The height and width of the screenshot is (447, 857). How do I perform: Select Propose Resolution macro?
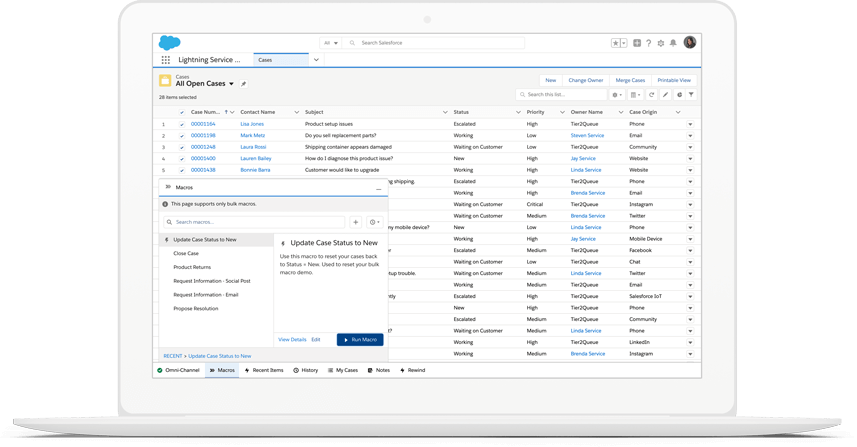(x=196, y=309)
